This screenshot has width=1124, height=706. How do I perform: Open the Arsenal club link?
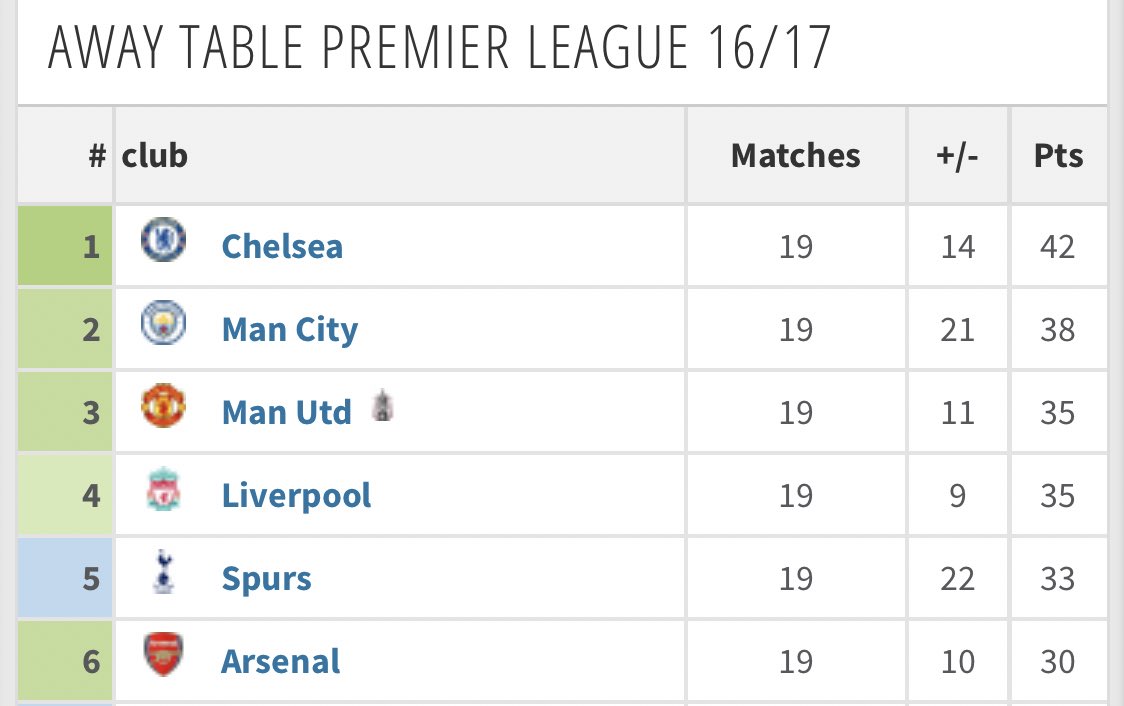pyautogui.click(x=281, y=662)
